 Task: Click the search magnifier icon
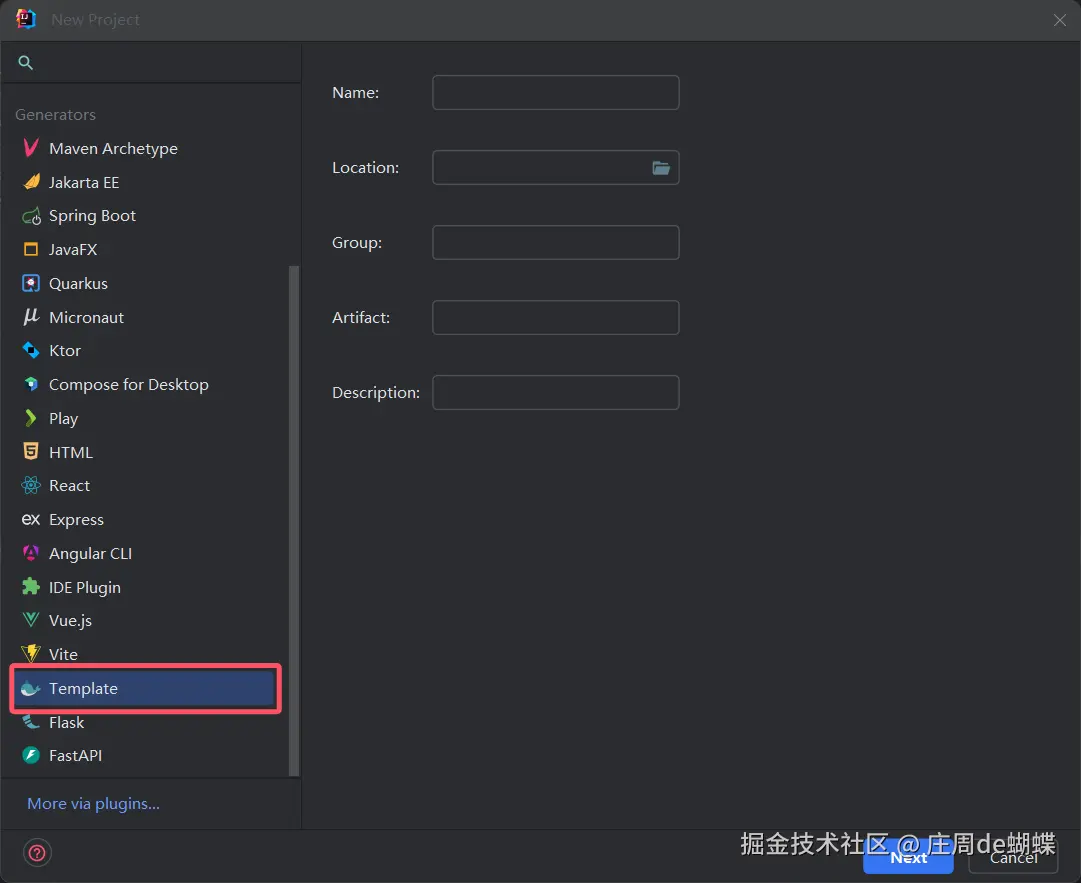pyautogui.click(x=26, y=63)
